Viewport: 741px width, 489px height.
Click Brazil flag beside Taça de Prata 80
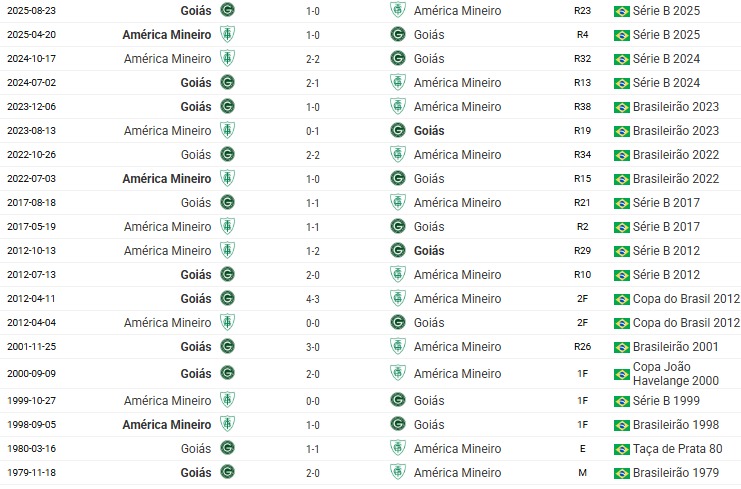[x=621, y=449]
